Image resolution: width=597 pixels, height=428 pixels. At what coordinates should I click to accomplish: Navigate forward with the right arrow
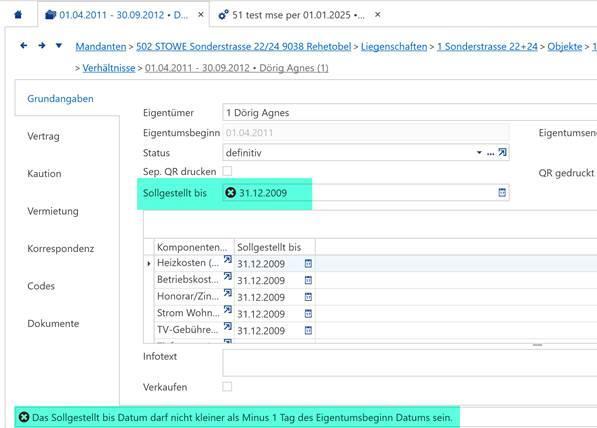click(x=42, y=46)
